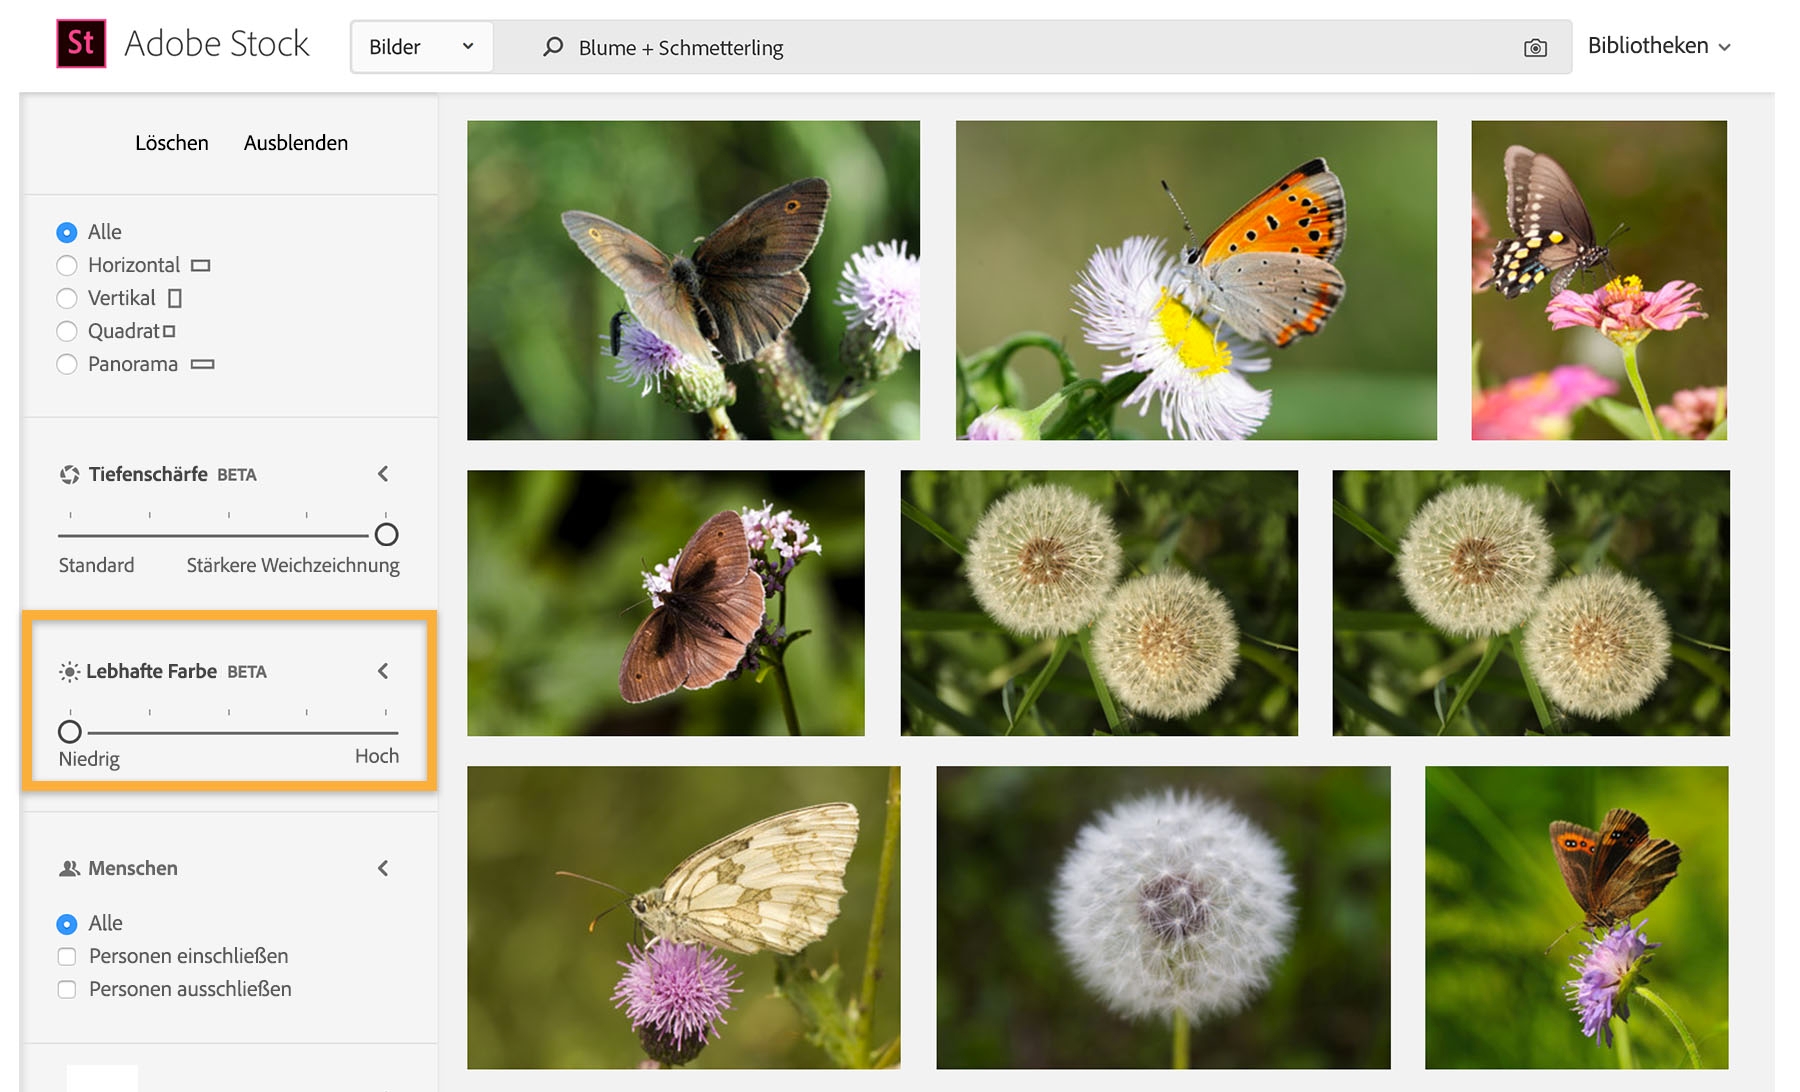
Task: Open search by image camera icon
Action: coord(1537,46)
